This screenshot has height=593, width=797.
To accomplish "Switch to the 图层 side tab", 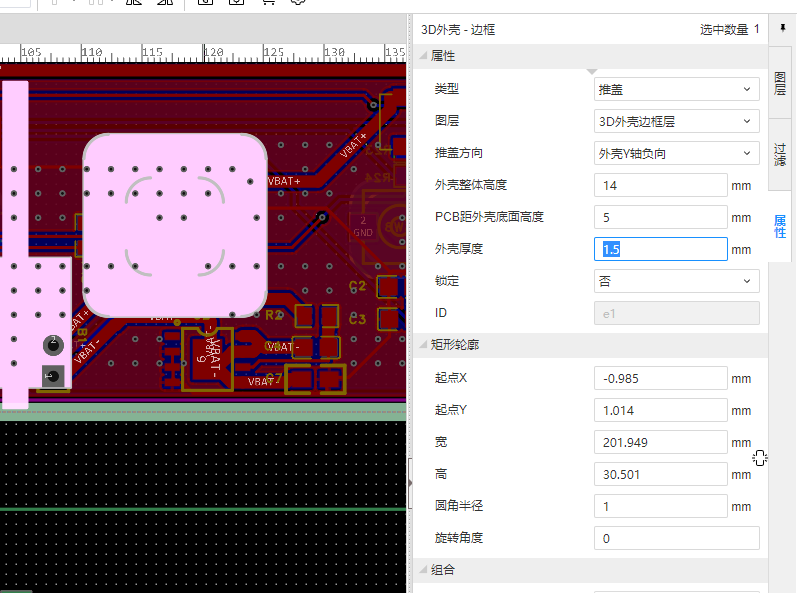I will [x=780, y=82].
